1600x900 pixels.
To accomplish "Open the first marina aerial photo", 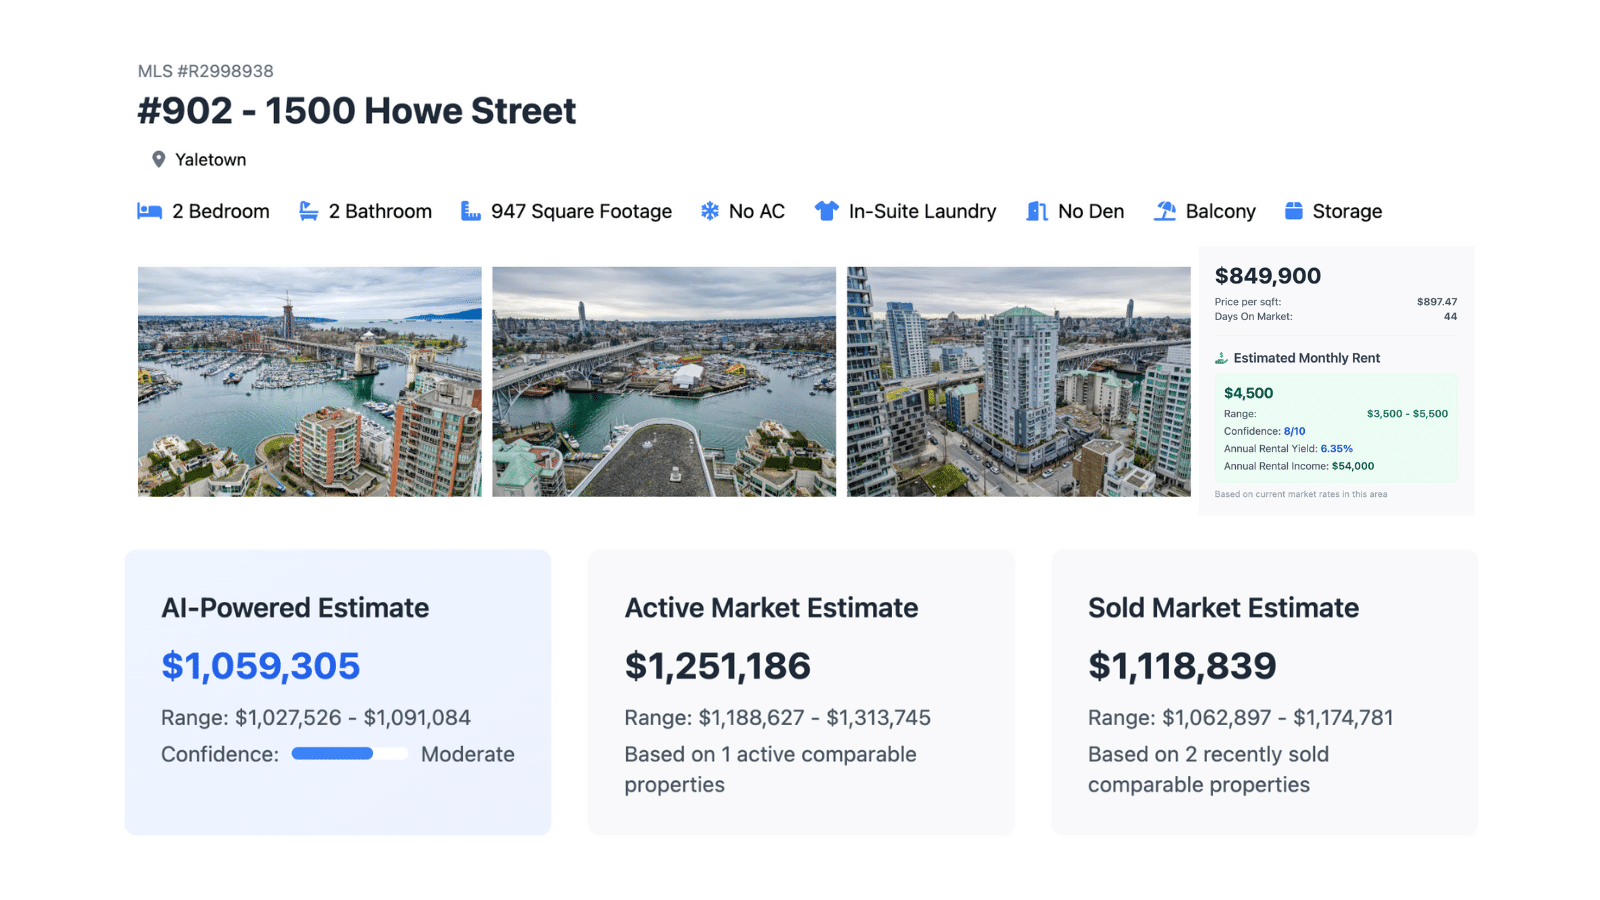I will [x=309, y=381].
